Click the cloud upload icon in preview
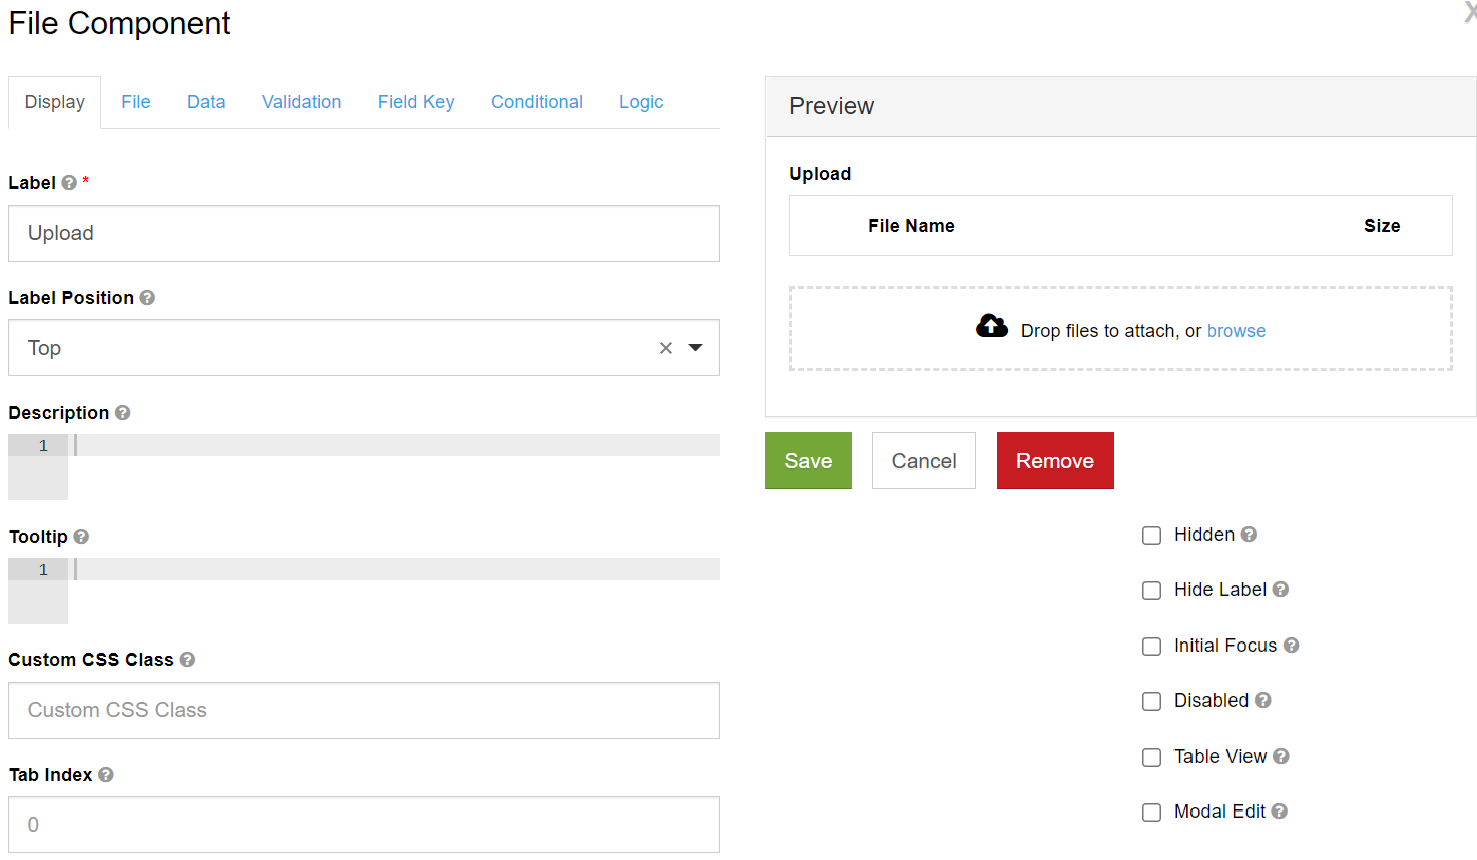 click(992, 326)
